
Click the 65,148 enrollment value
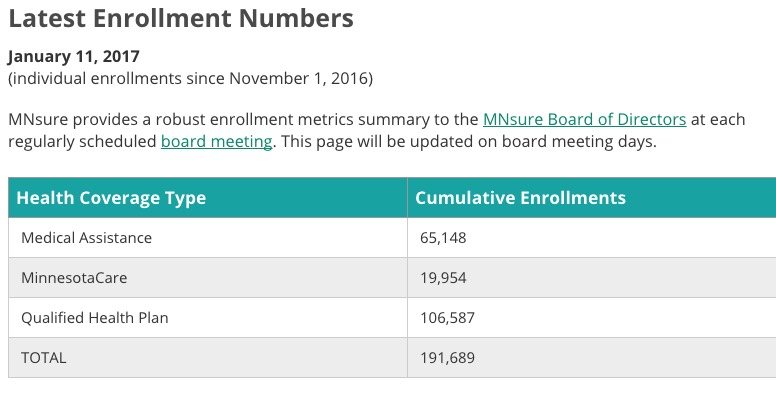443,238
